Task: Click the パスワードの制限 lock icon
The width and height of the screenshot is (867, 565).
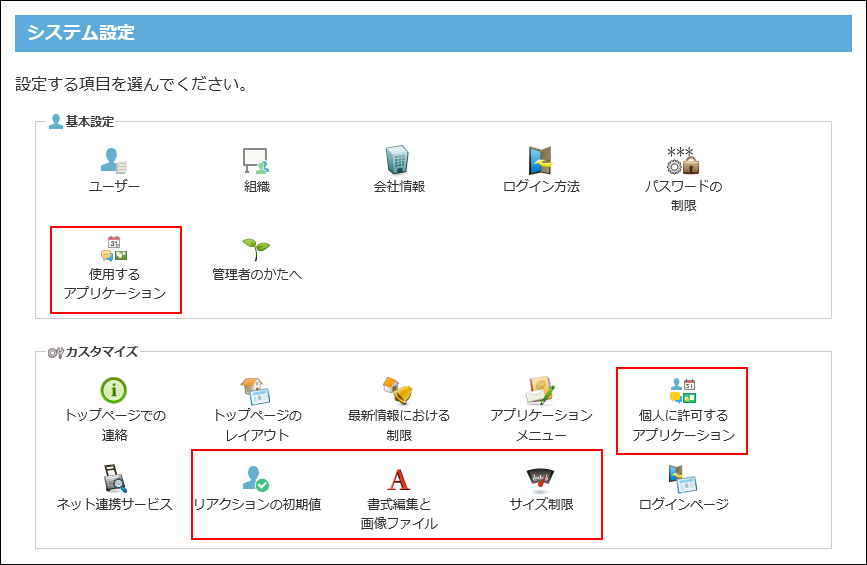Action: [x=683, y=160]
